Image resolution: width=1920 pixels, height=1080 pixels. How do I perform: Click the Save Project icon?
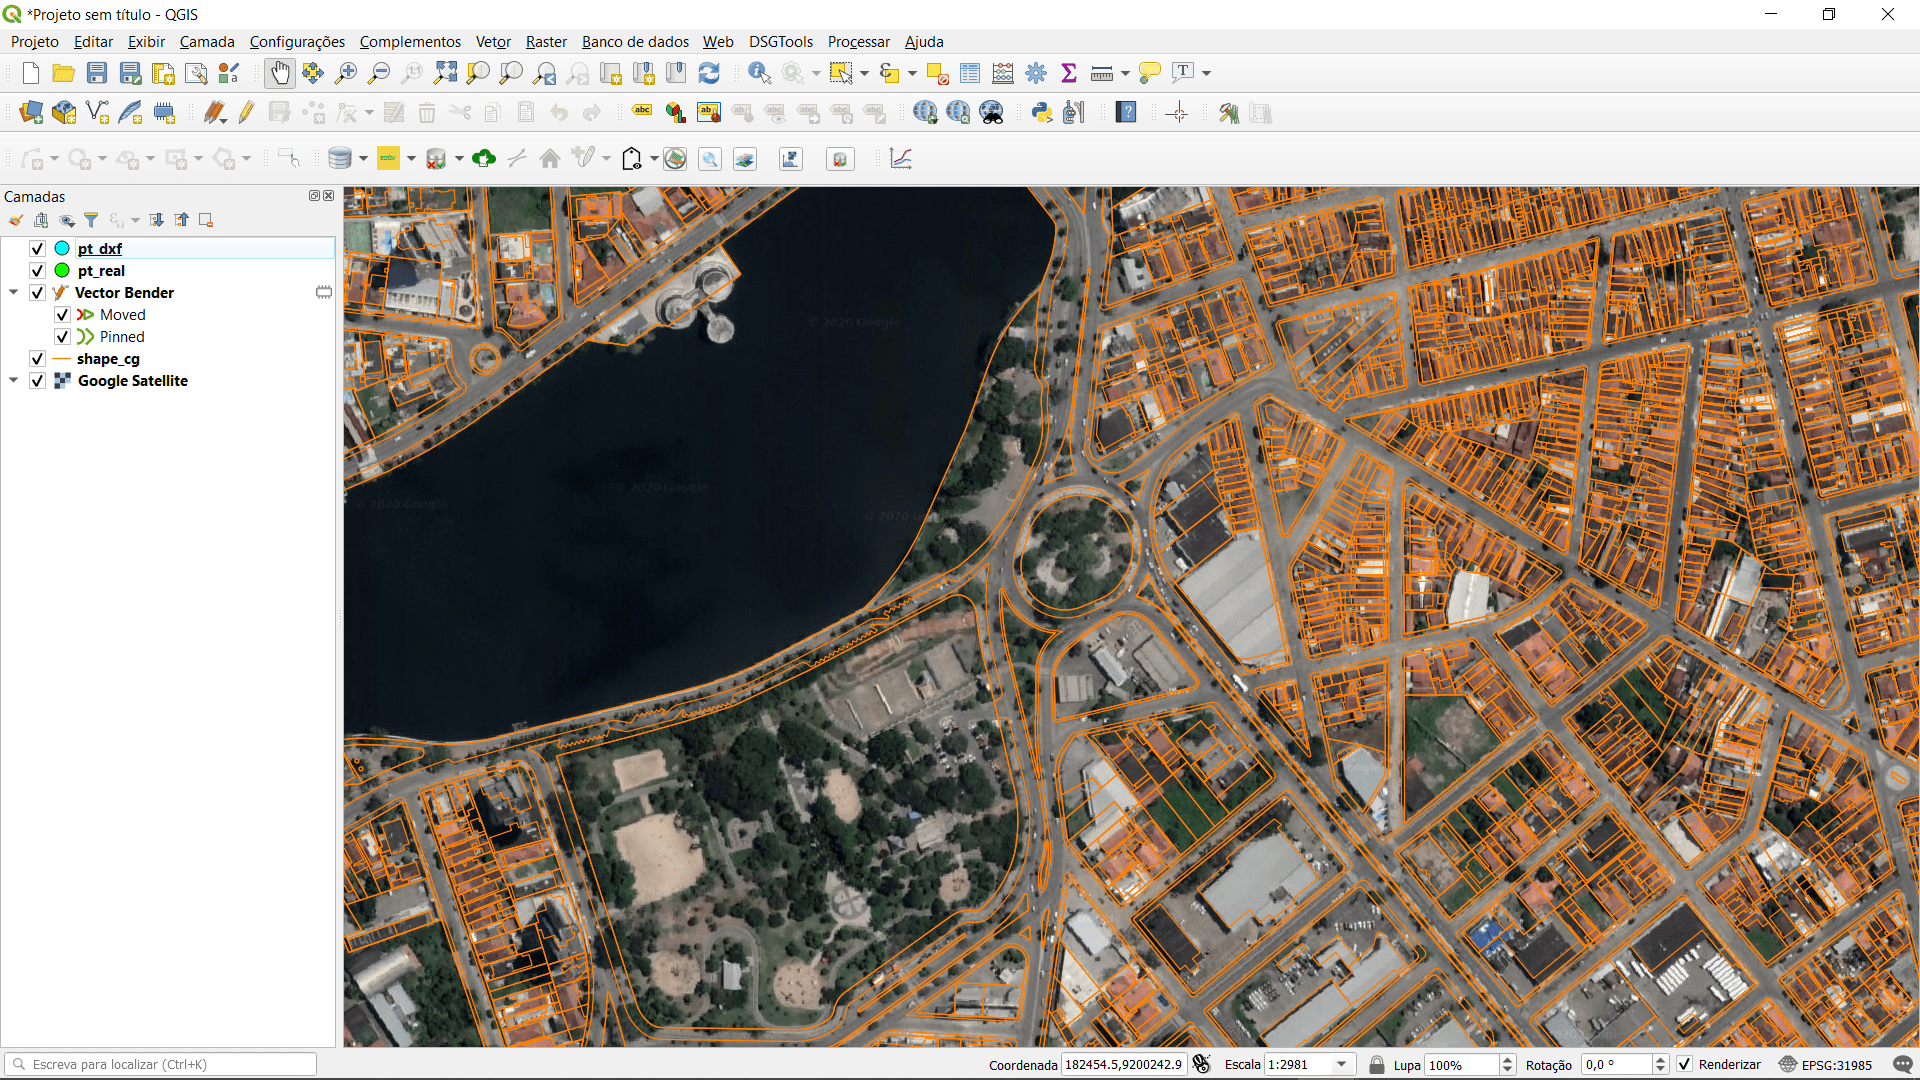(x=97, y=73)
